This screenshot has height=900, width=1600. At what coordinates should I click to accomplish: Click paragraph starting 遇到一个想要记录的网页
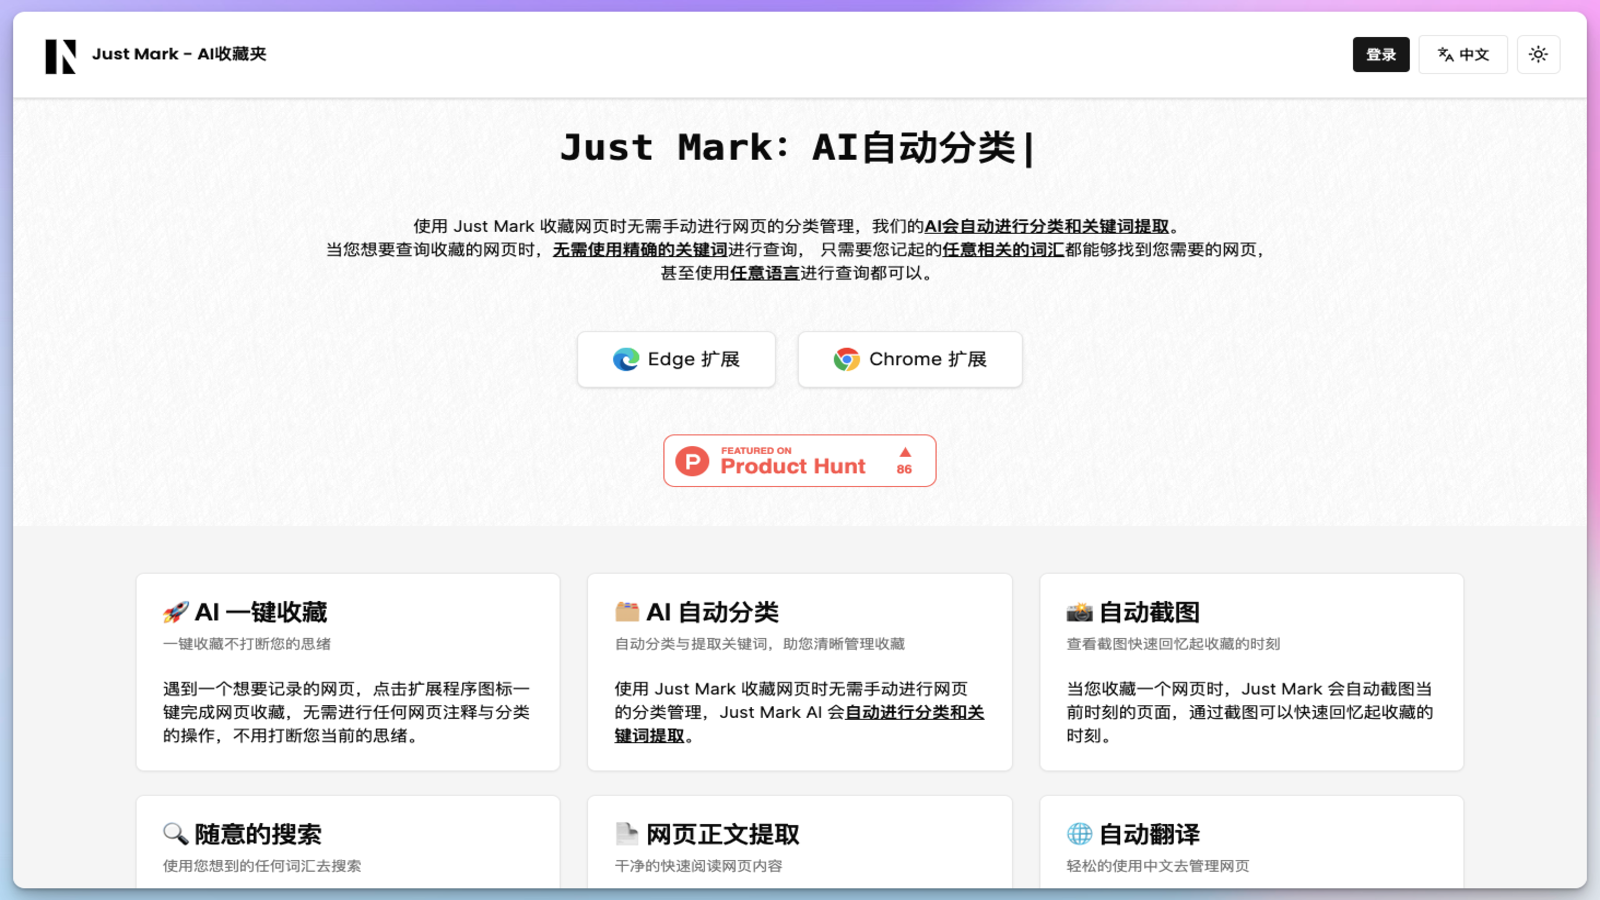tap(347, 712)
